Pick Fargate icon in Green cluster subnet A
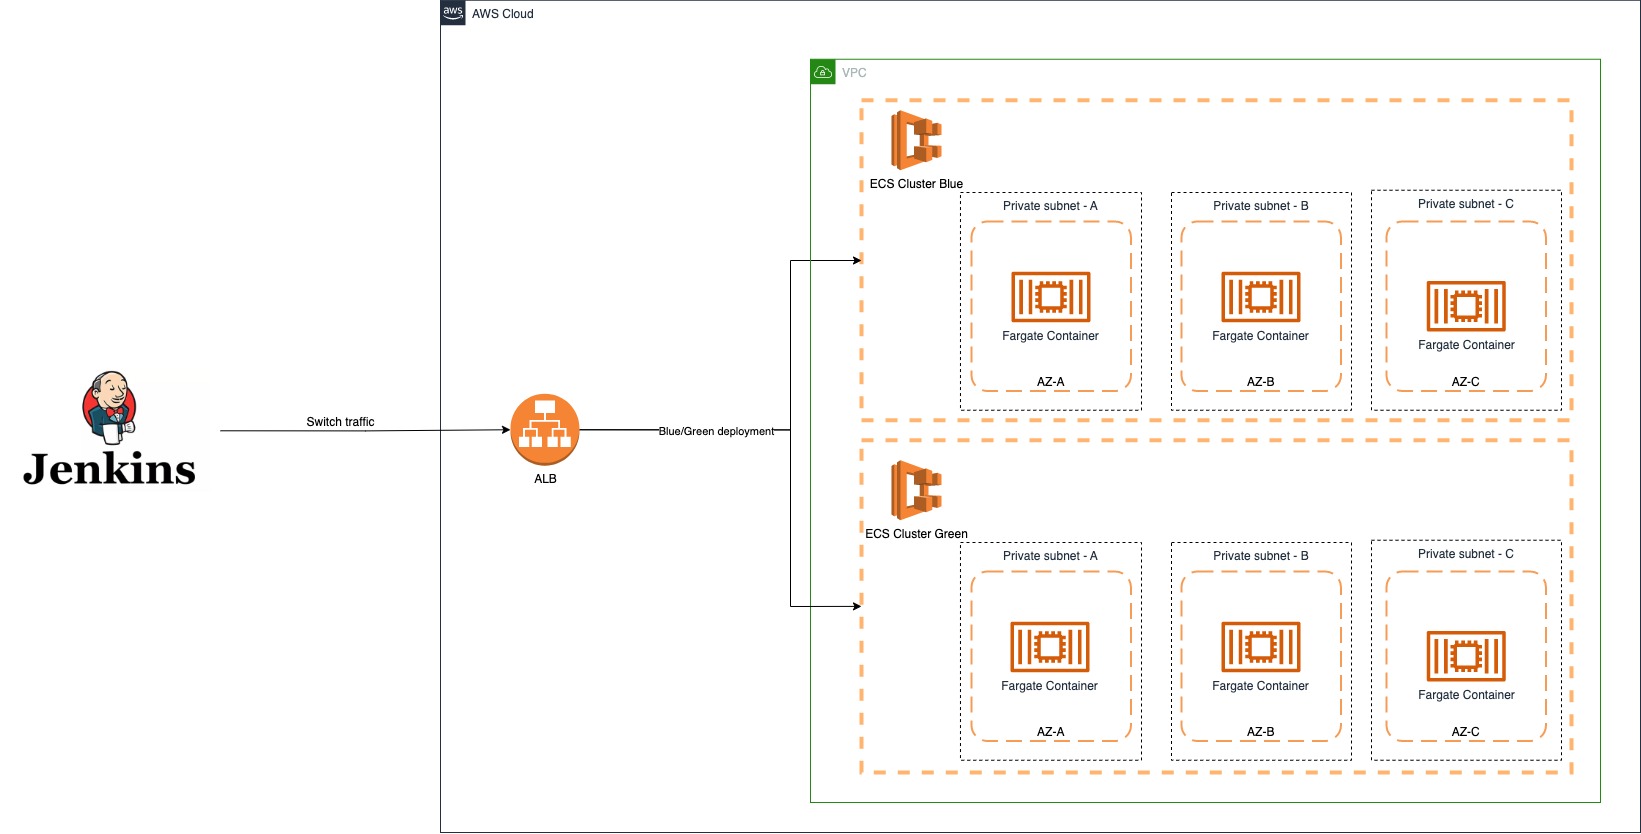 1050,647
